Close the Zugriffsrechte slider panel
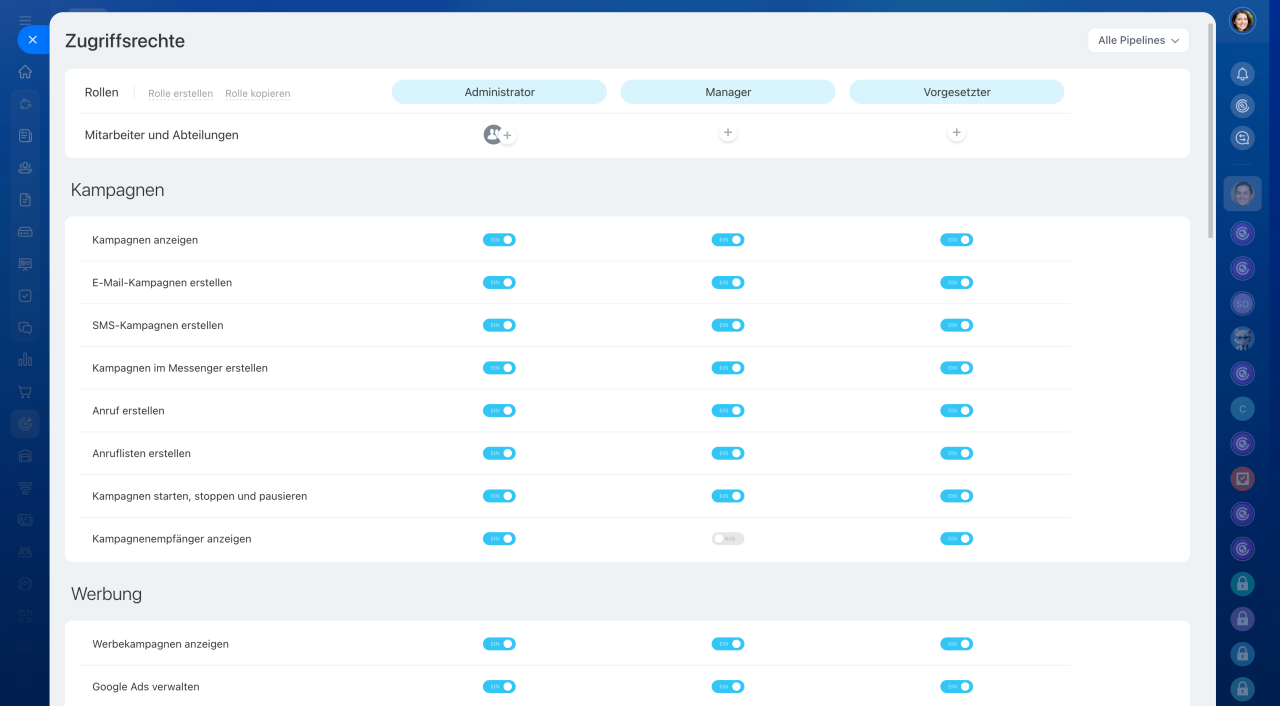This screenshot has width=1280, height=706. pos(32,40)
